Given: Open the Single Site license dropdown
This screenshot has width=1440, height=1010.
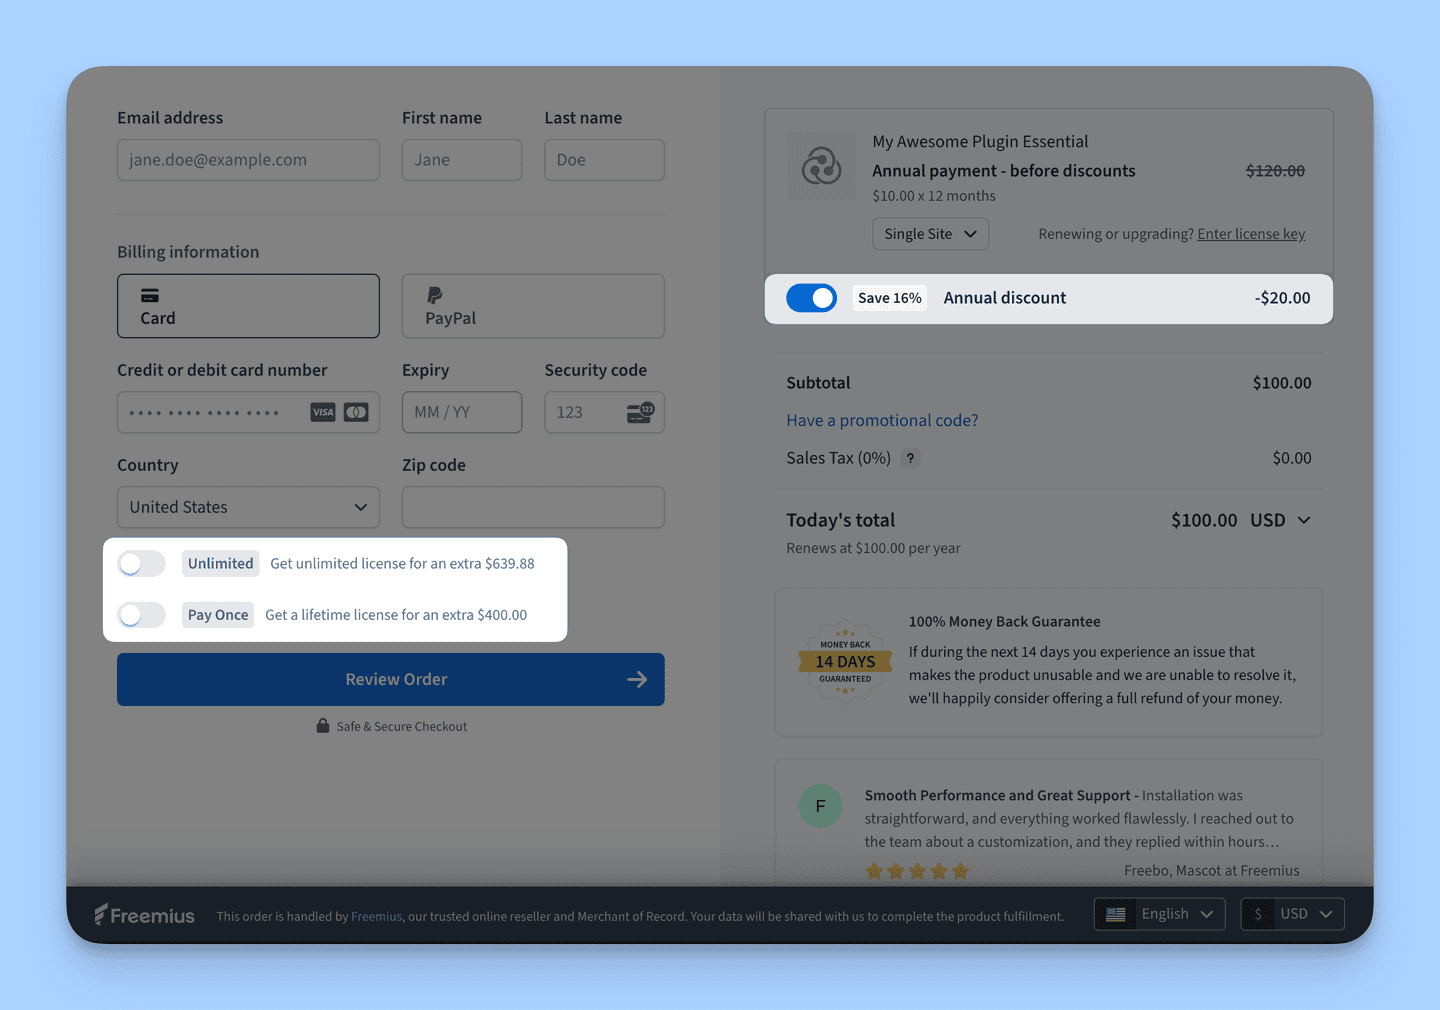Looking at the screenshot, I should pyautogui.click(x=930, y=234).
